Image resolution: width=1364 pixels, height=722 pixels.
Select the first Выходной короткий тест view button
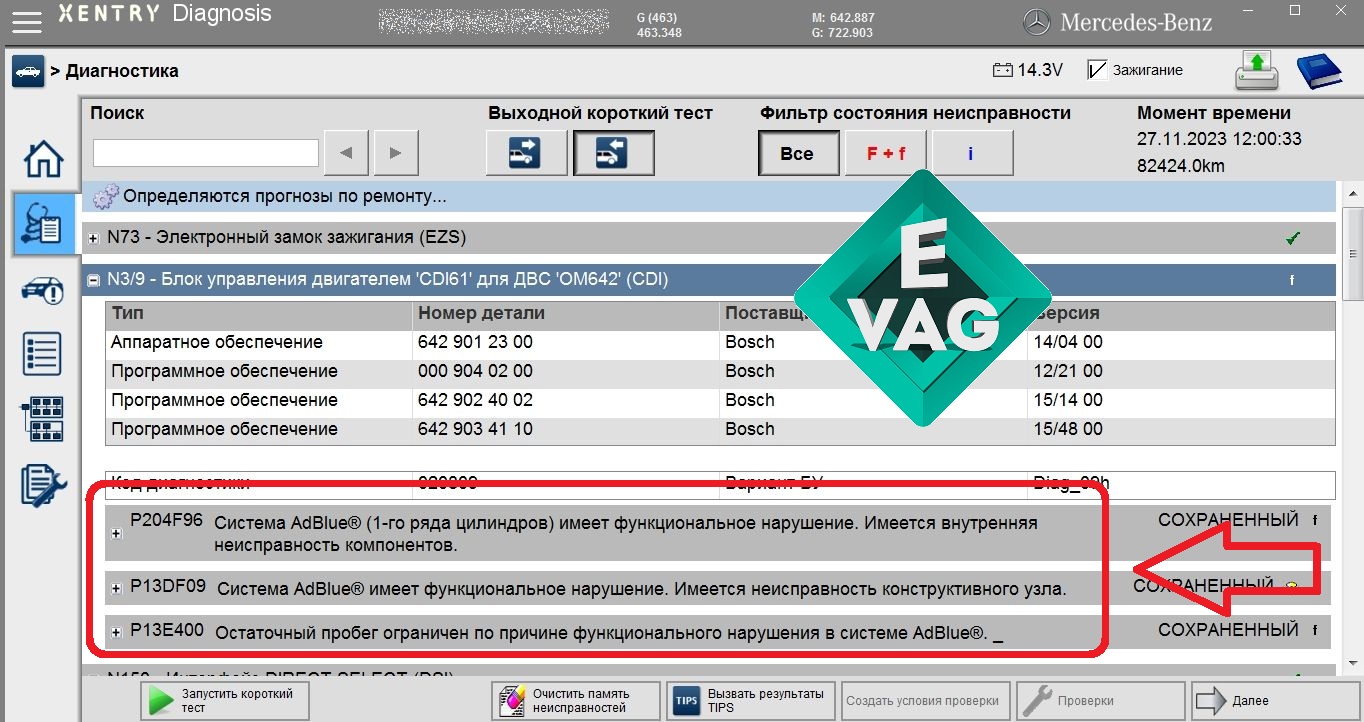click(x=526, y=153)
